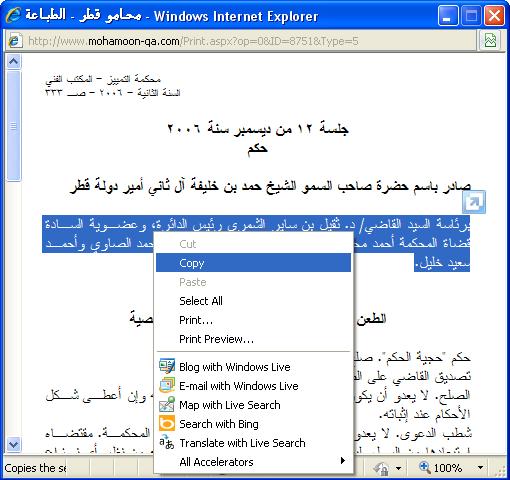Click the security zone icon in status bar

(x=380, y=468)
